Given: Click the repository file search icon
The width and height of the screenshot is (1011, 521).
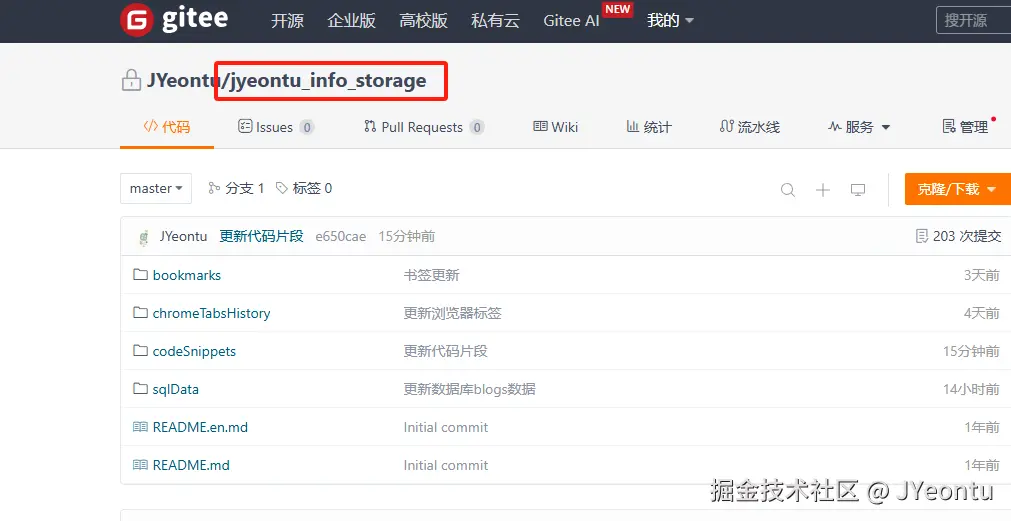Looking at the screenshot, I should click(788, 190).
